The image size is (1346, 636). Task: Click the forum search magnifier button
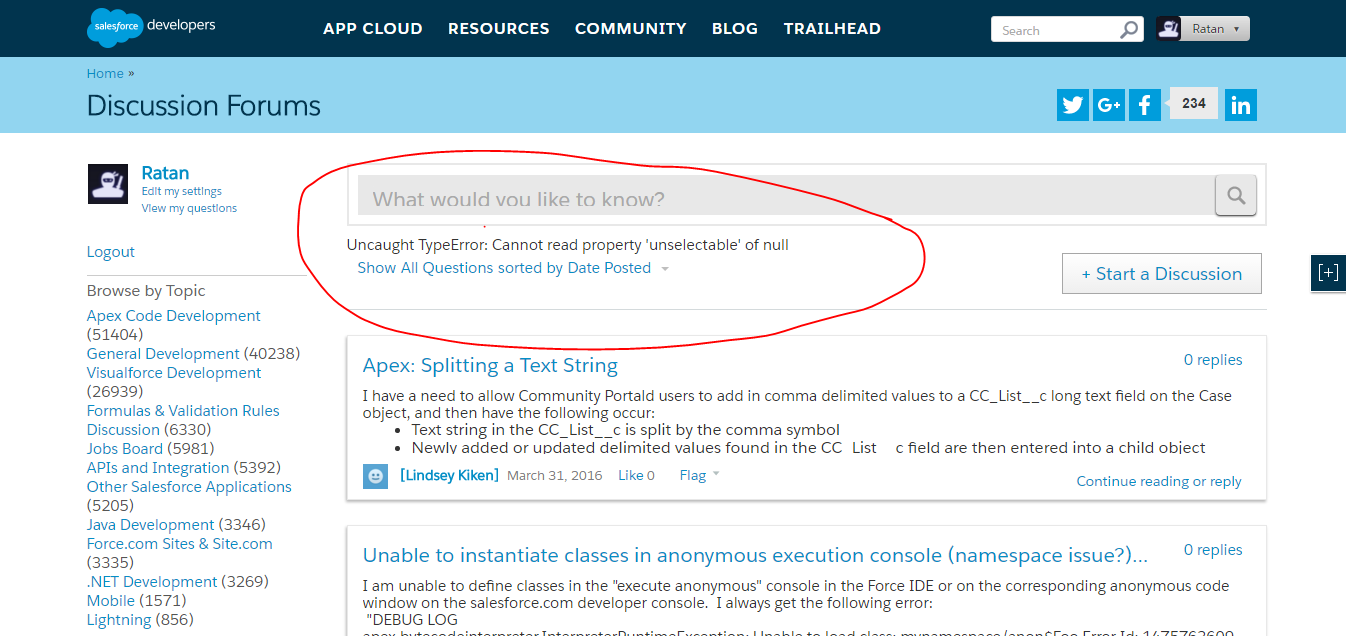pos(1236,195)
